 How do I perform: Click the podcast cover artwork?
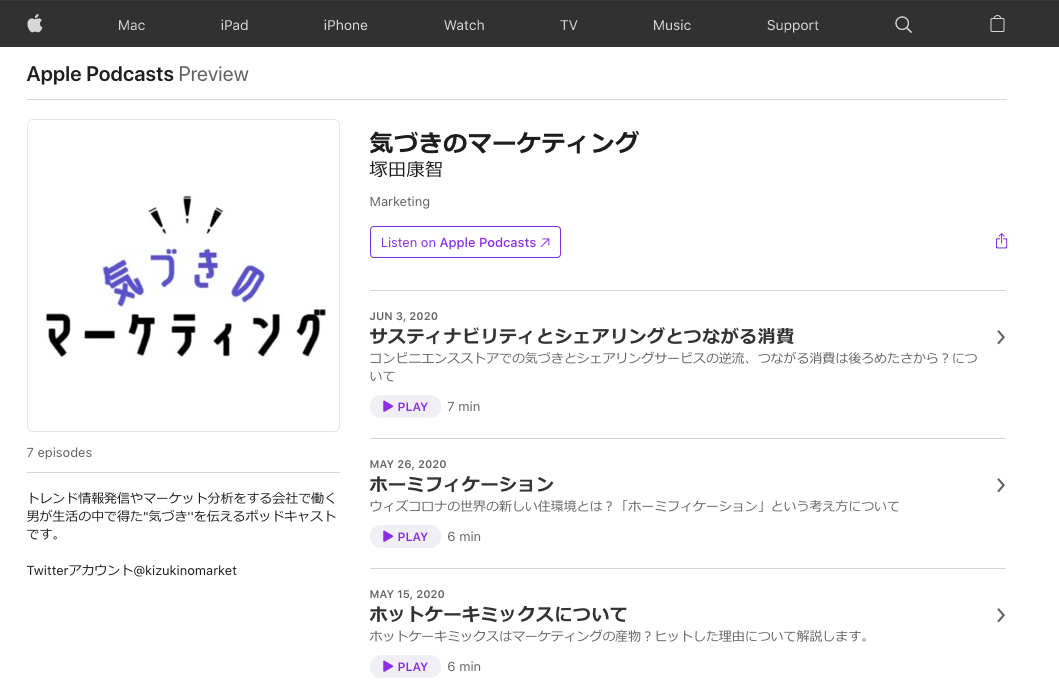tap(183, 276)
